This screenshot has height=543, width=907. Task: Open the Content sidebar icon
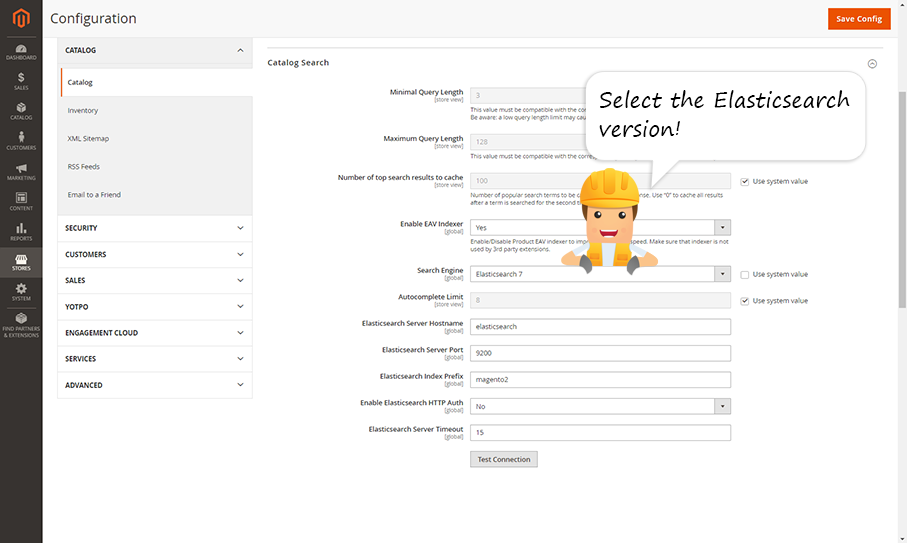point(21,201)
